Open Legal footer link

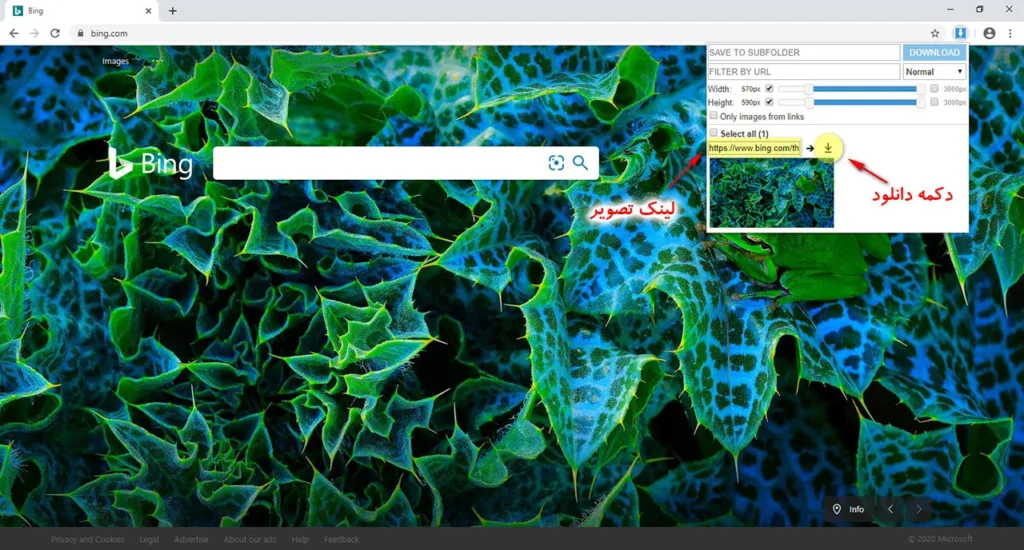[149, 540]
